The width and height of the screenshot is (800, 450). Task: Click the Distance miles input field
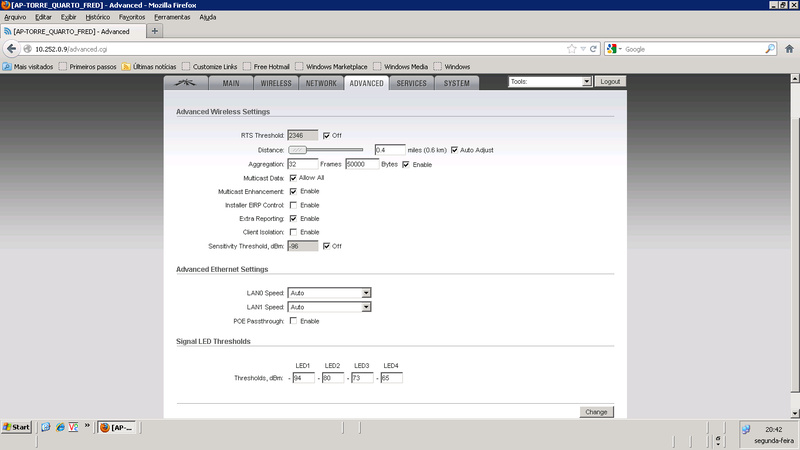[x=390, y=150]
